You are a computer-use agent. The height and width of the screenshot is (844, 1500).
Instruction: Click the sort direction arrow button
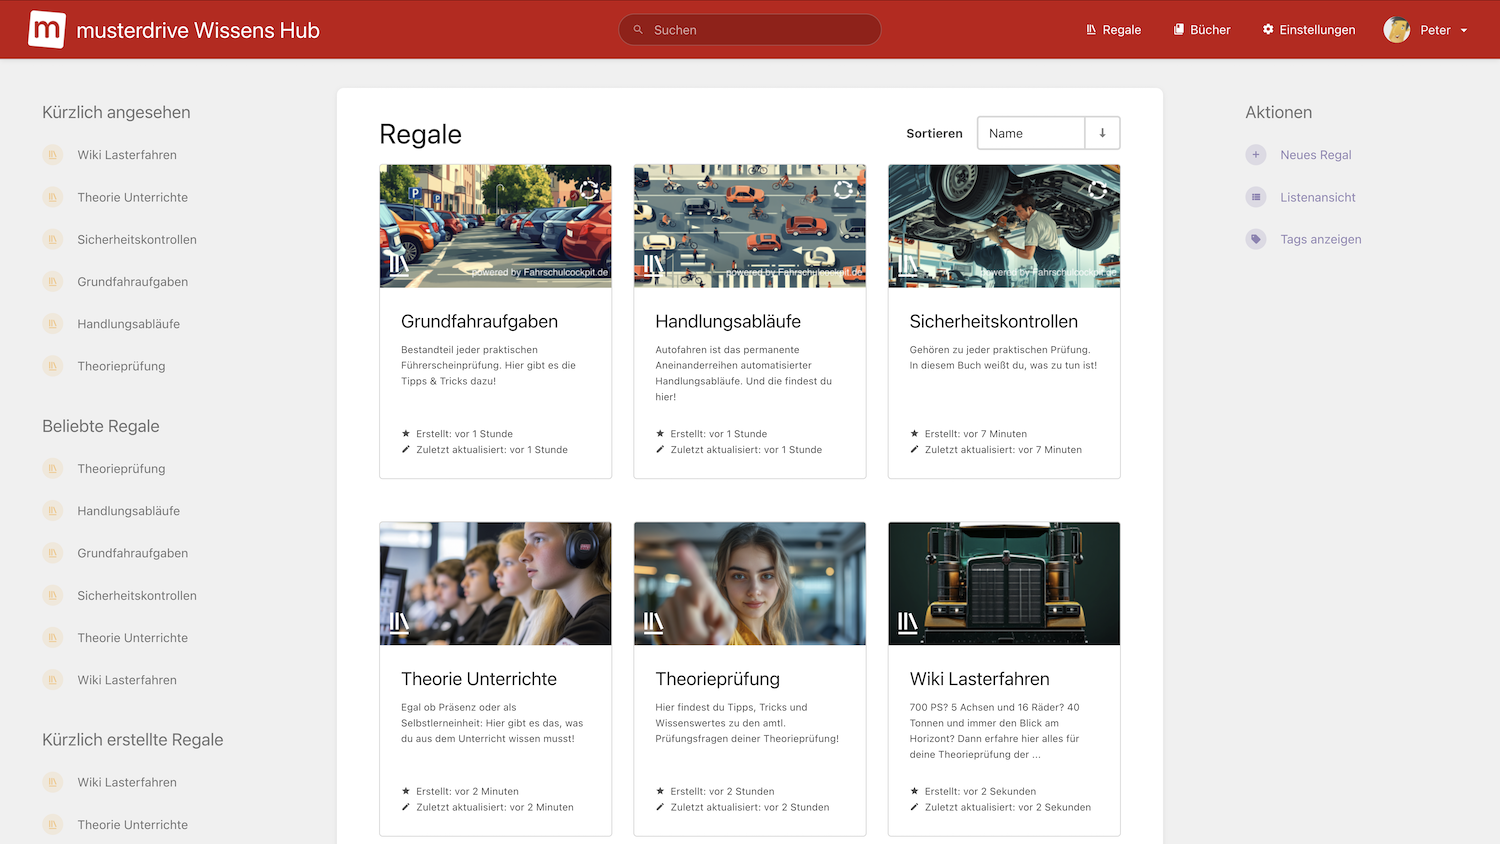point(1102,133)
